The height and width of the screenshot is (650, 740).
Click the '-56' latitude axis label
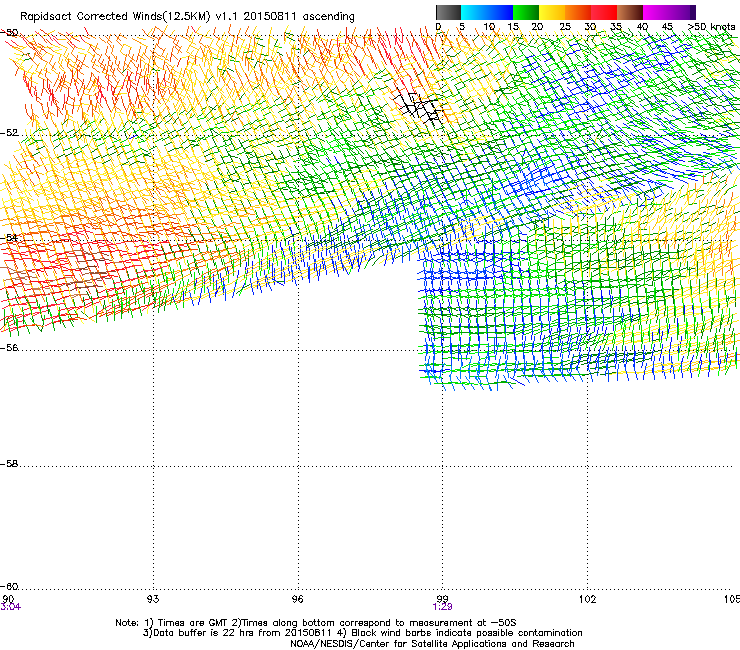tap(9, 348)
